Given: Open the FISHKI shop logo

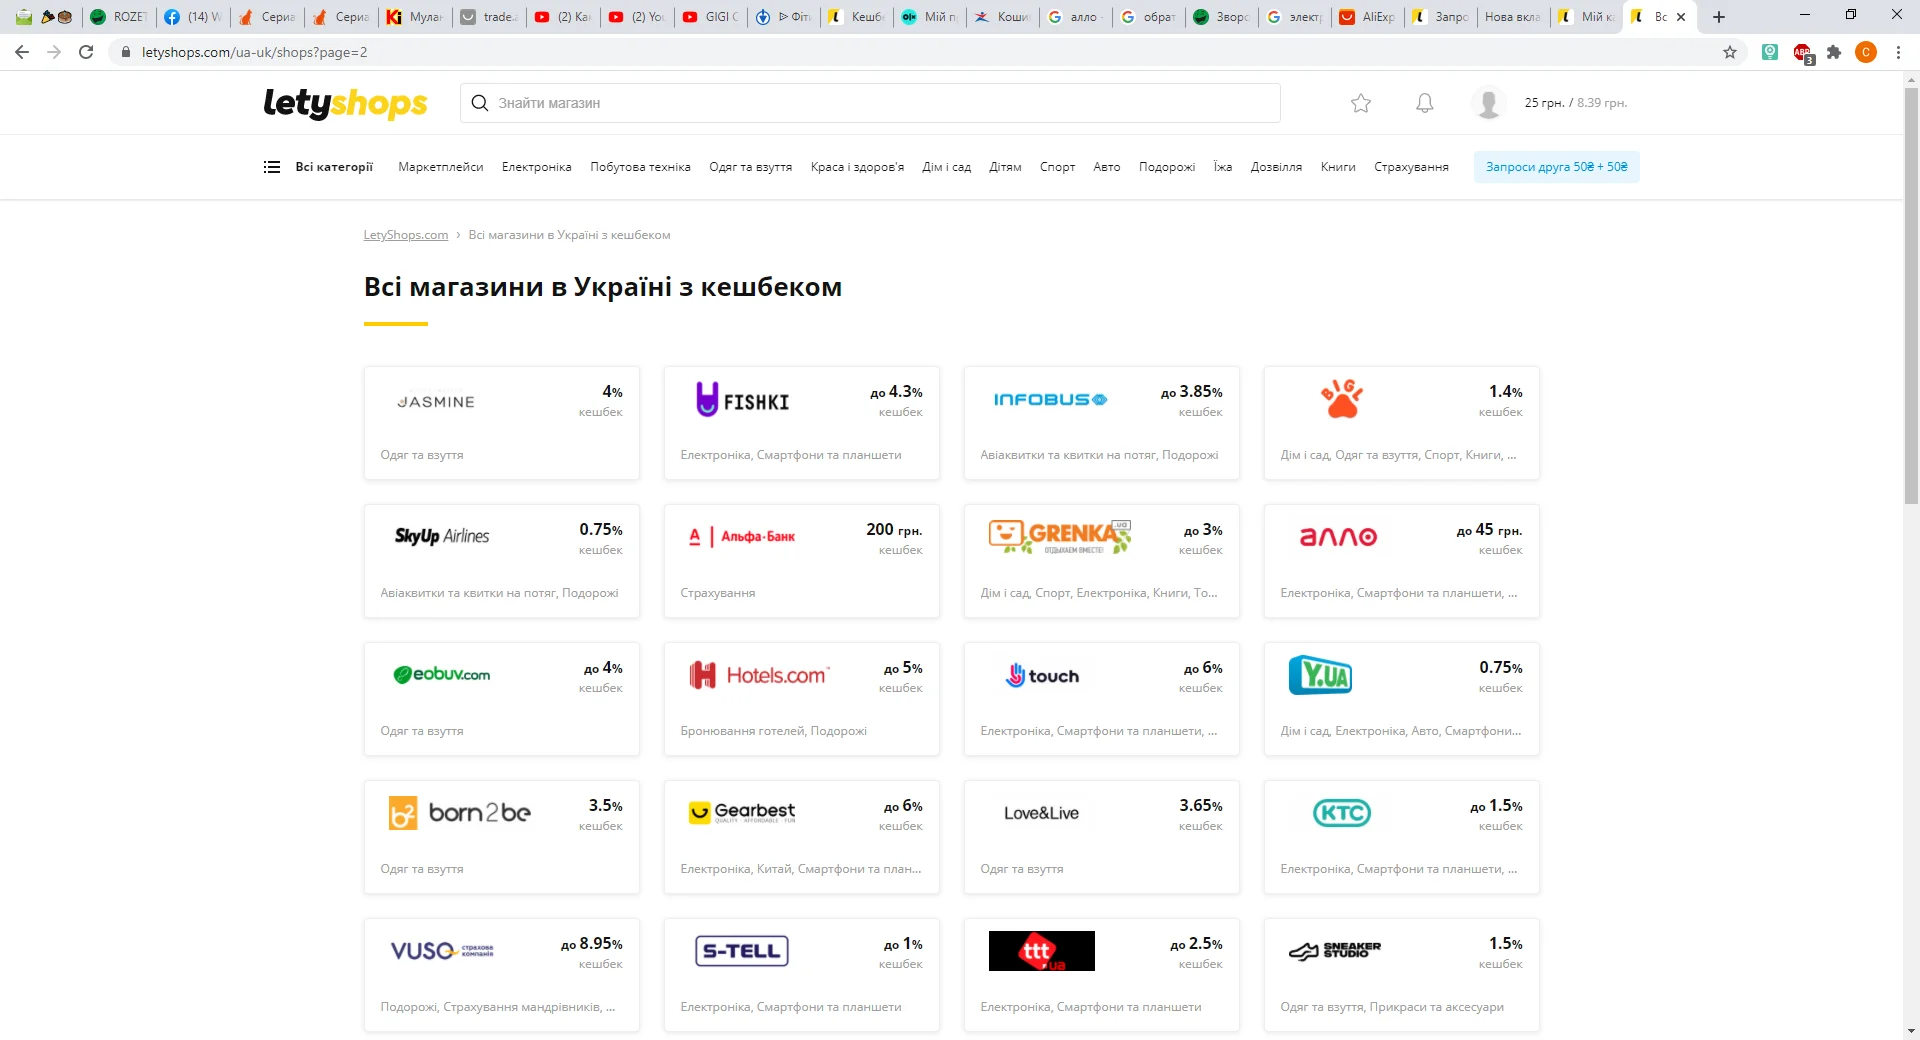Looking at the screenshot, I should pyautogui.click(x=743, y=400).
